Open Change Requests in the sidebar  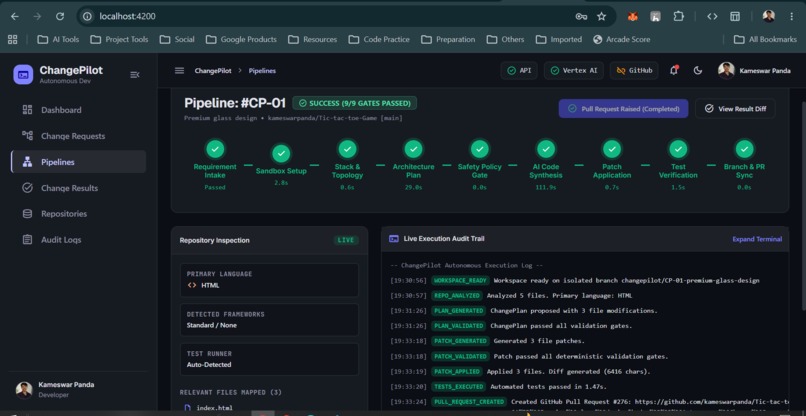click(78, 136)
